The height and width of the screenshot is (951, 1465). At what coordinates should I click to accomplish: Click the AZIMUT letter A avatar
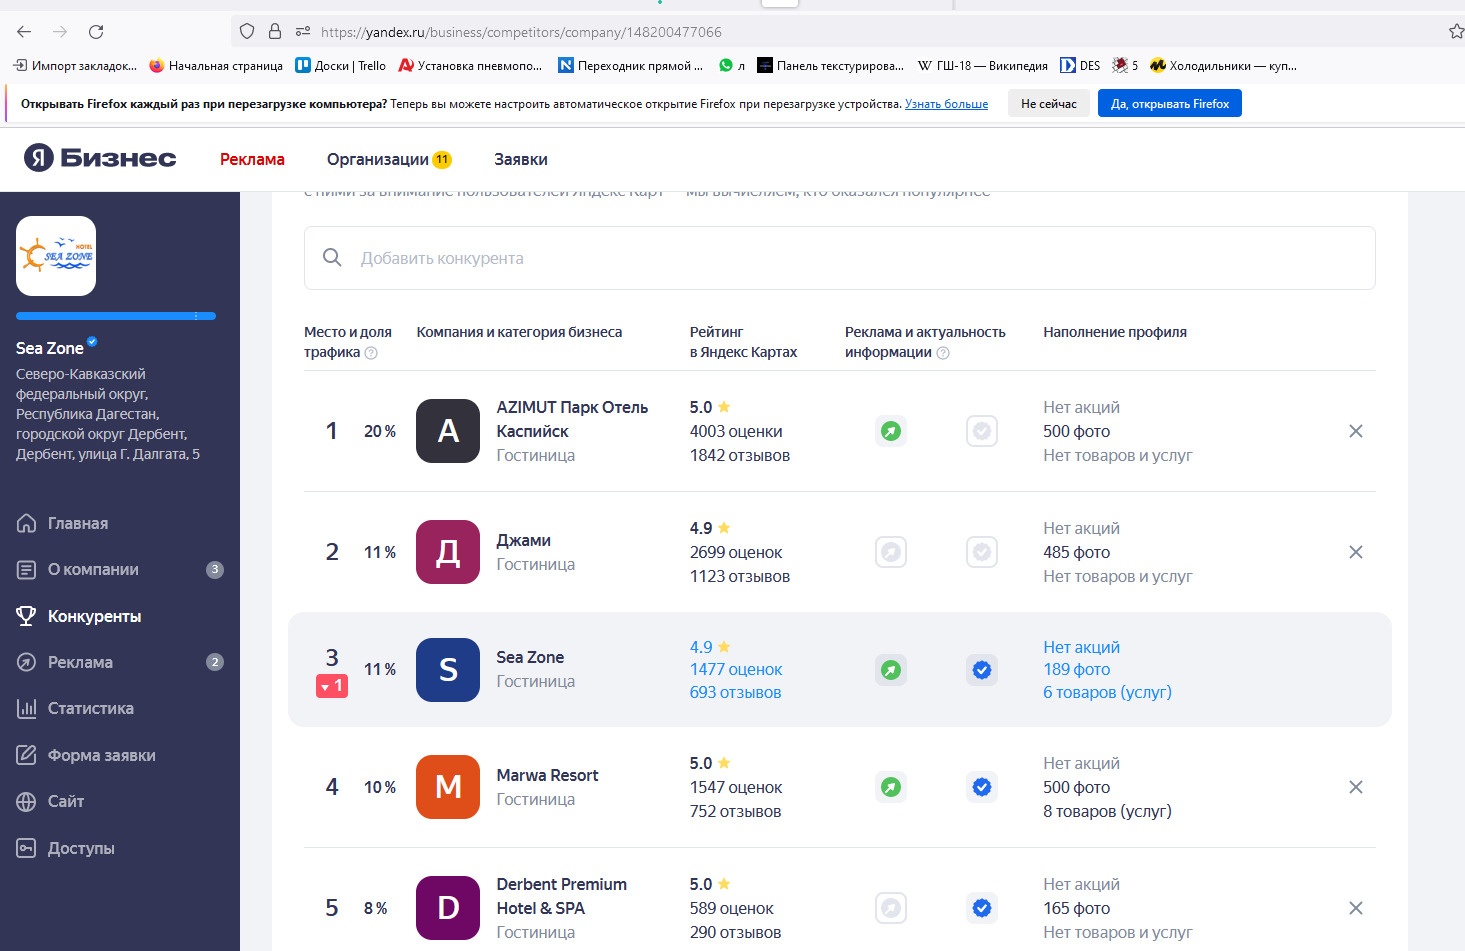448,431
